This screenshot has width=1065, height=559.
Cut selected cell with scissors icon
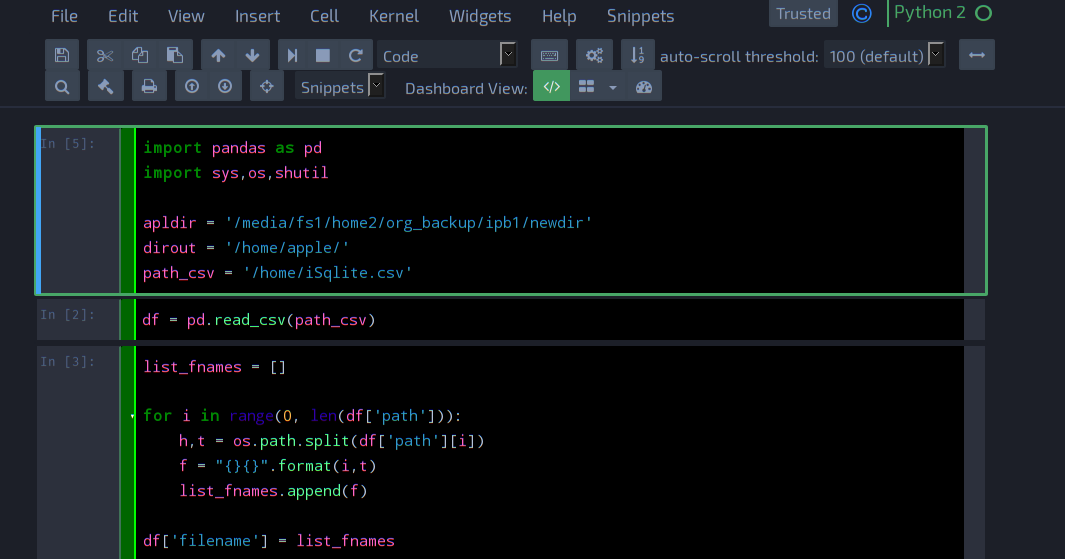pyautogui.click(x=105, y=55)
